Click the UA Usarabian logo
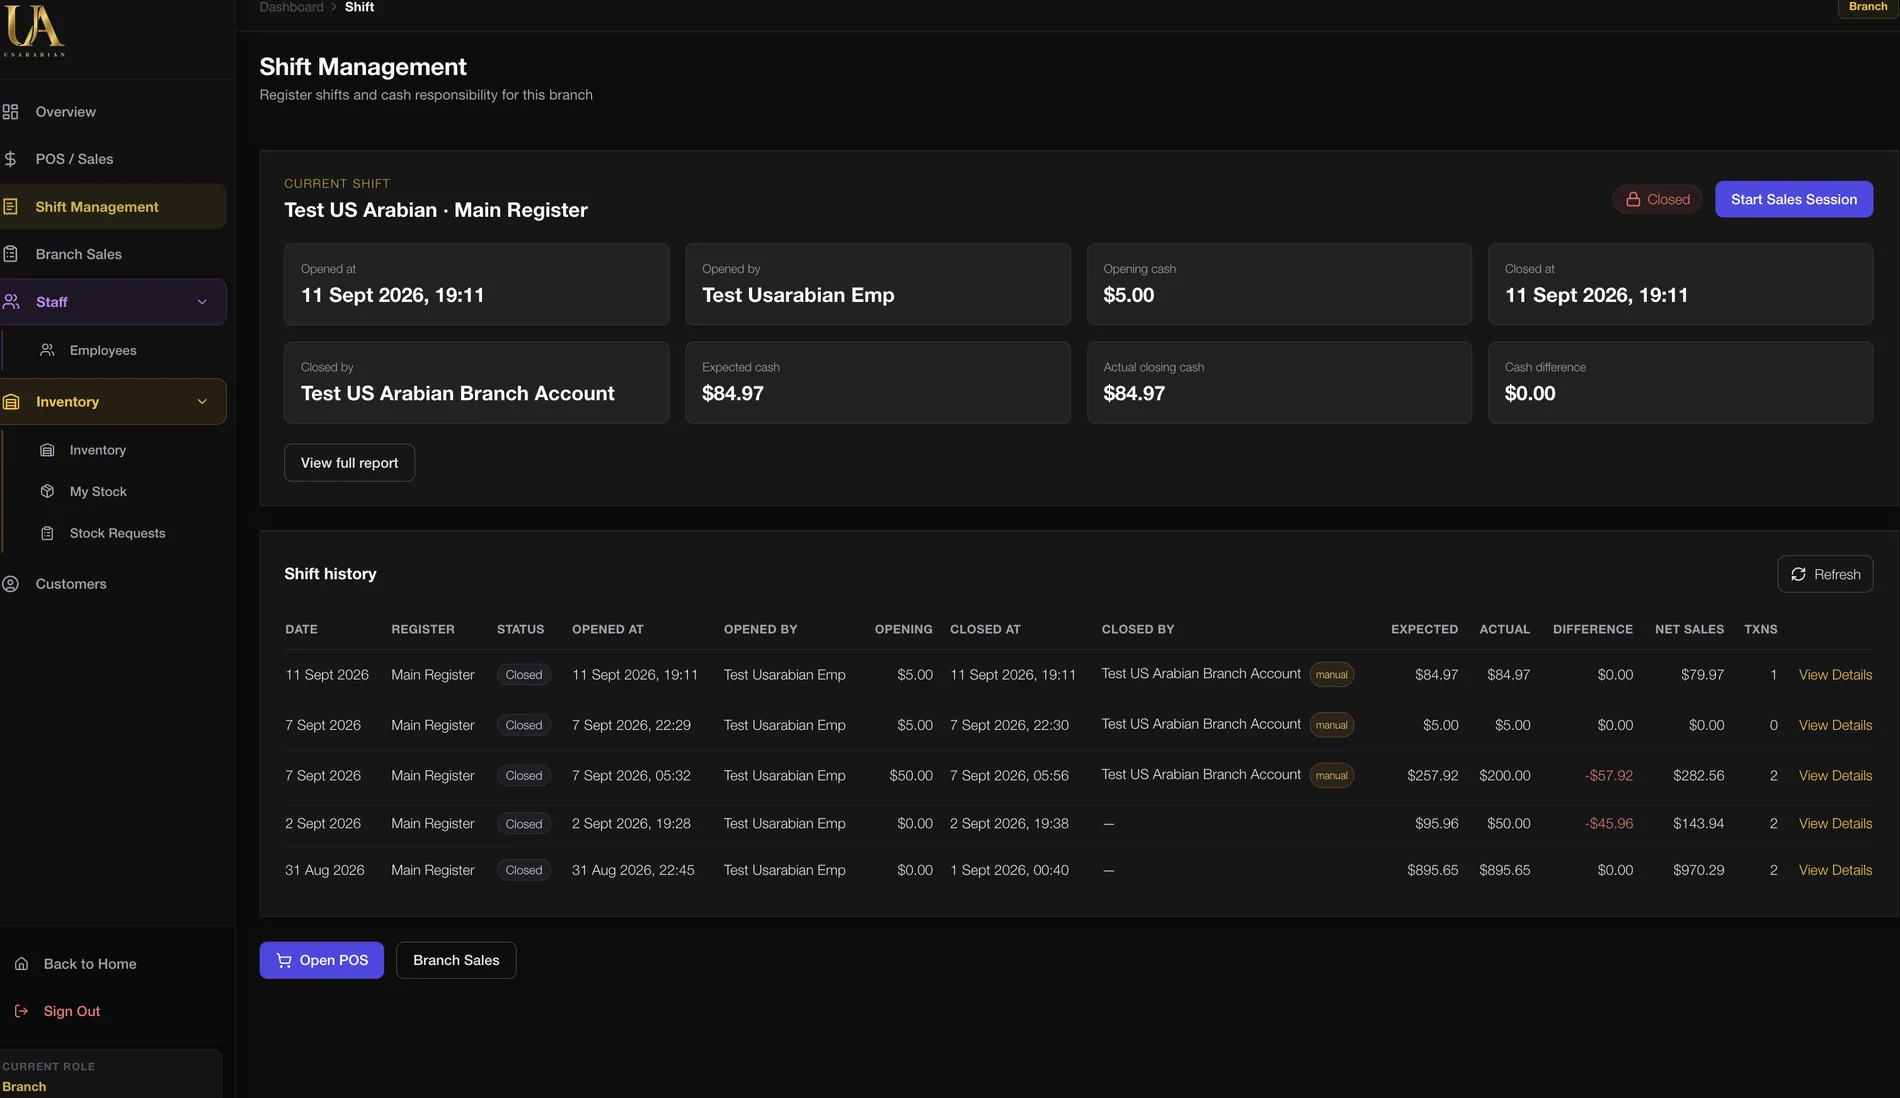The width and height of the screenshot is (1900, 1098). [35, 29]
